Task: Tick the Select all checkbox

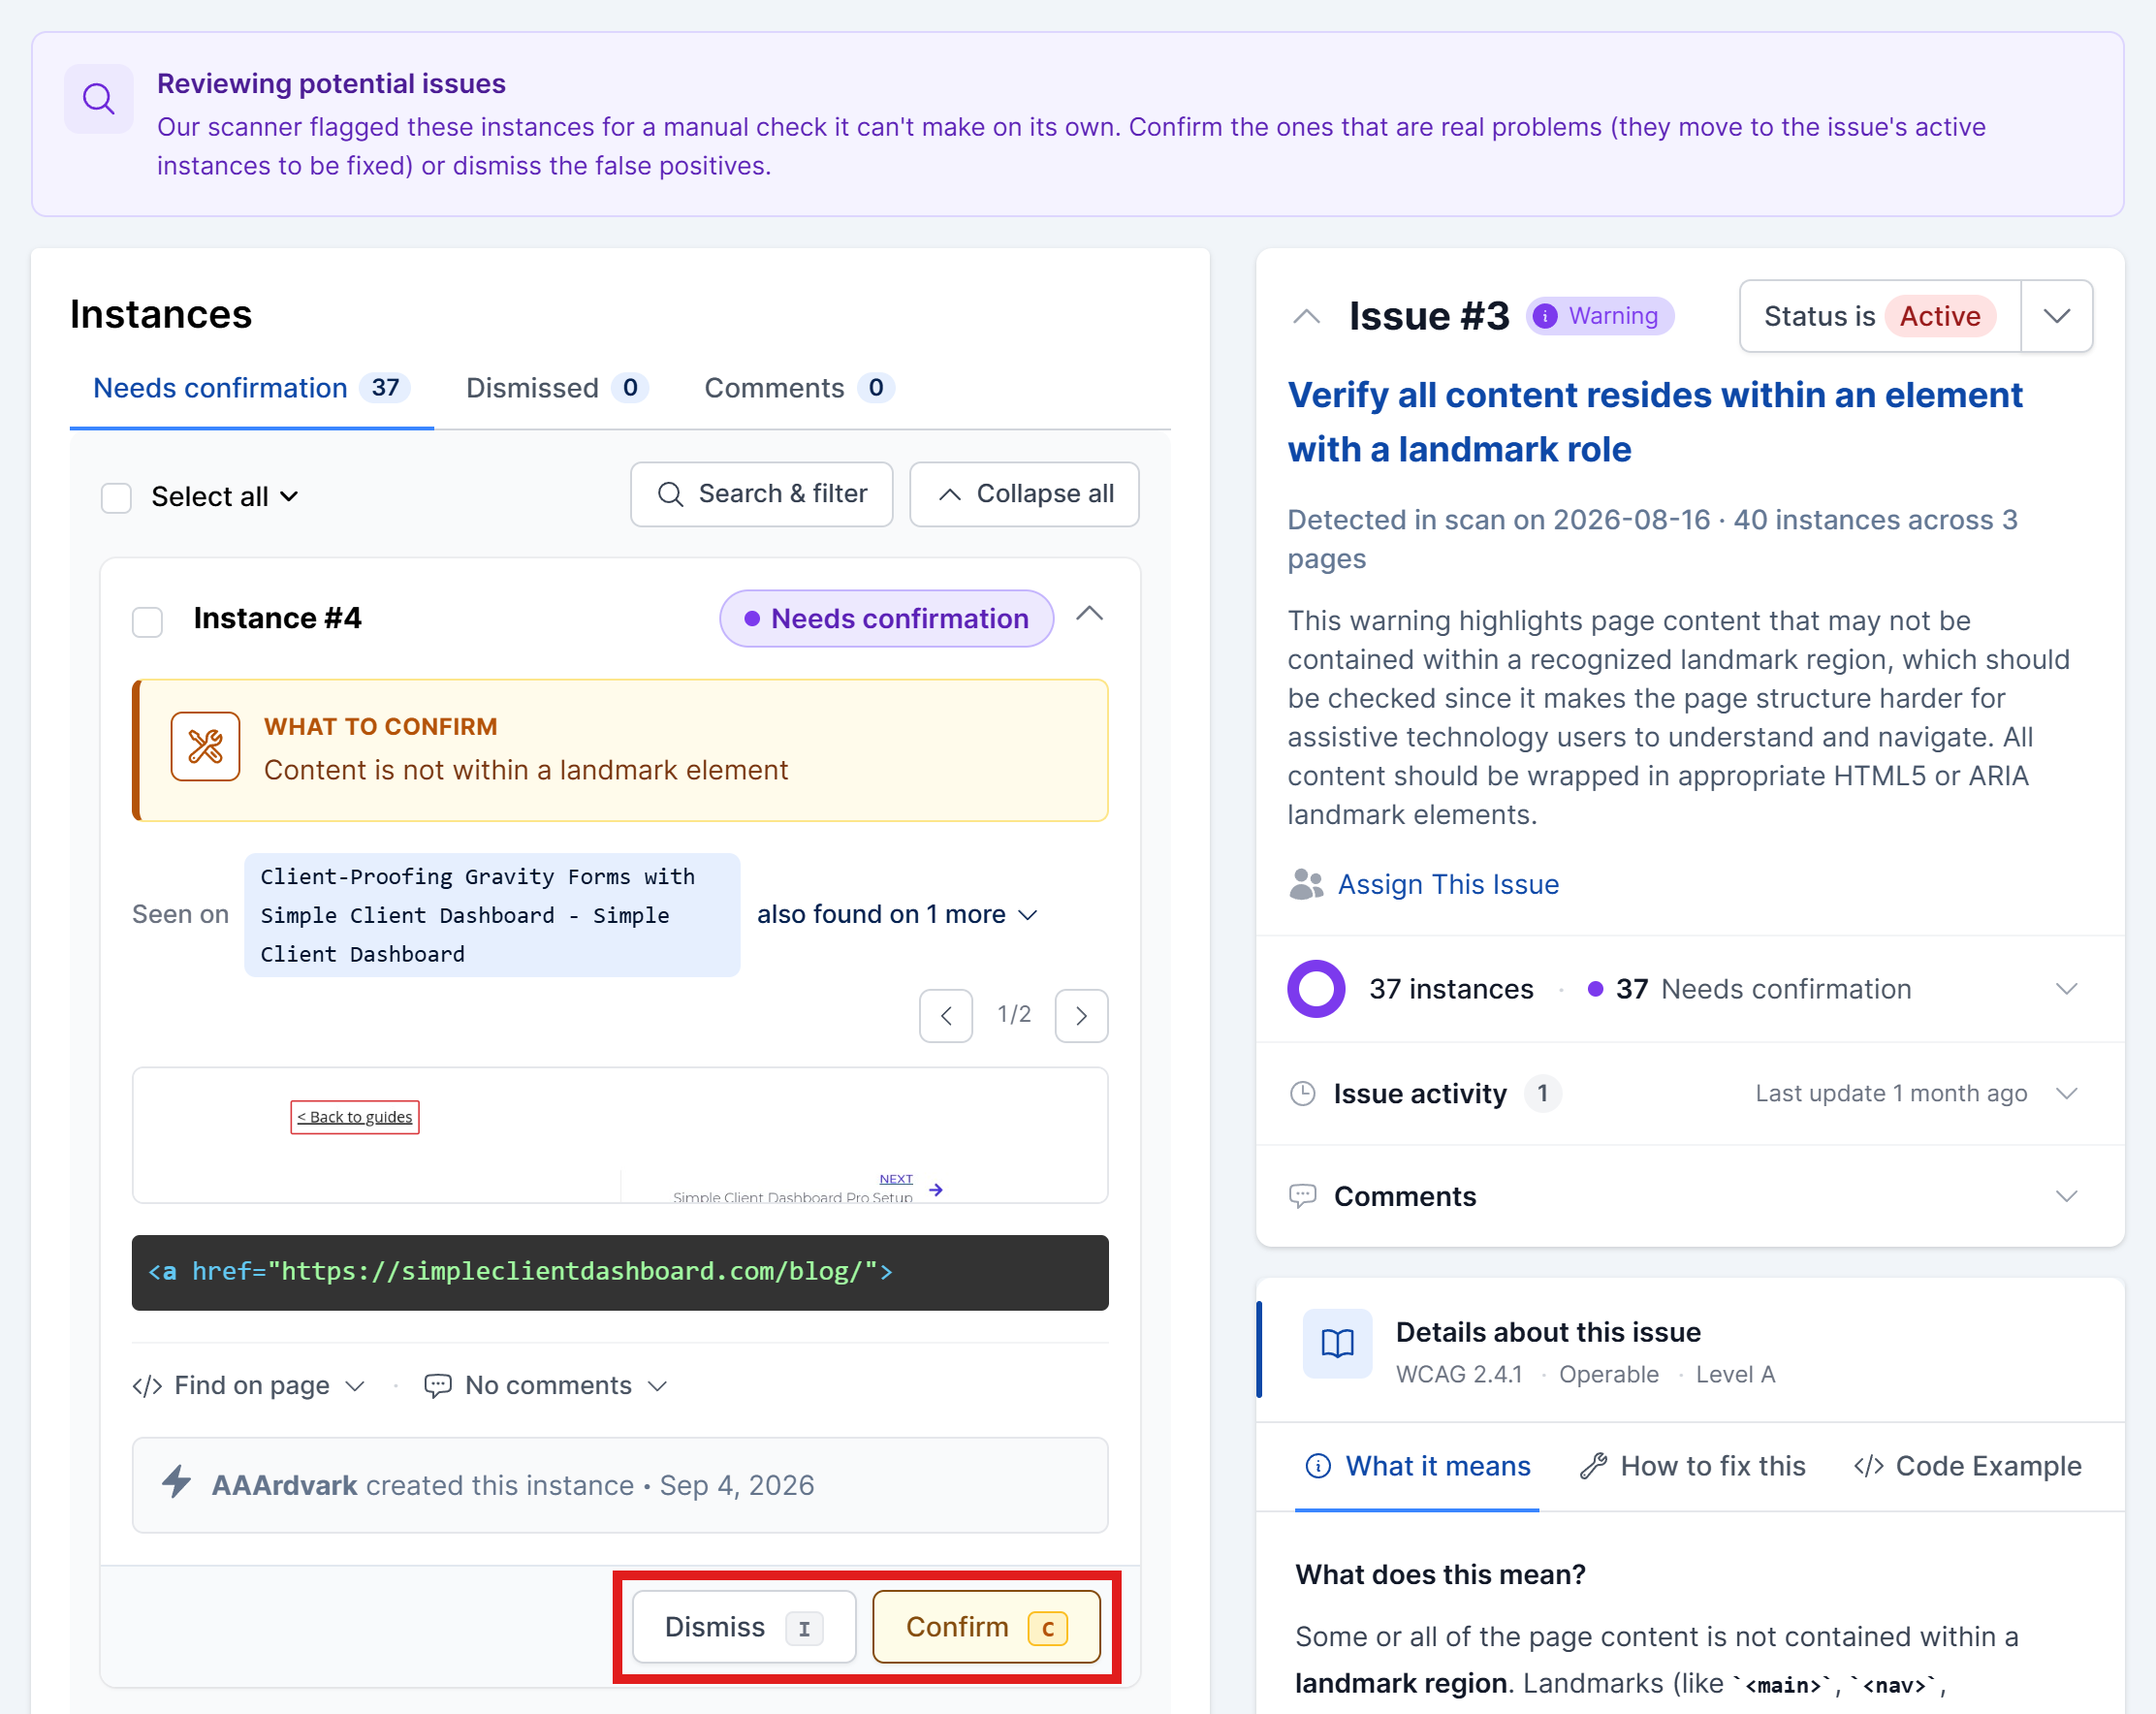Action: point(116,497)
